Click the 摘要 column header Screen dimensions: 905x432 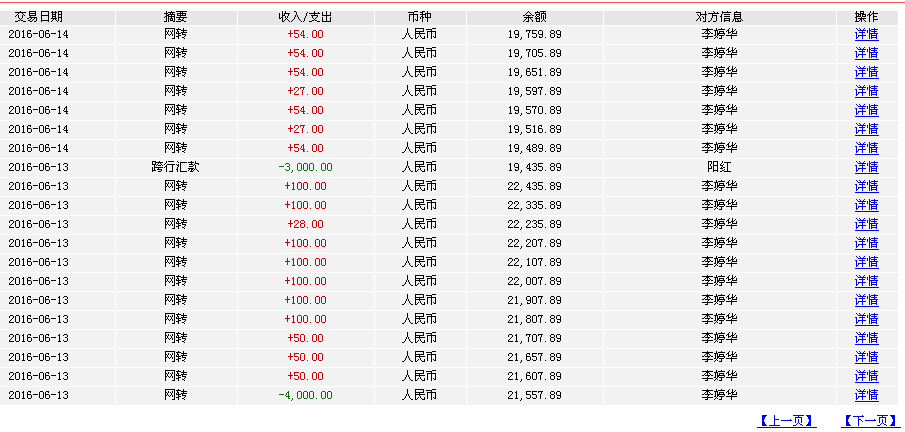tap(175, 17)
